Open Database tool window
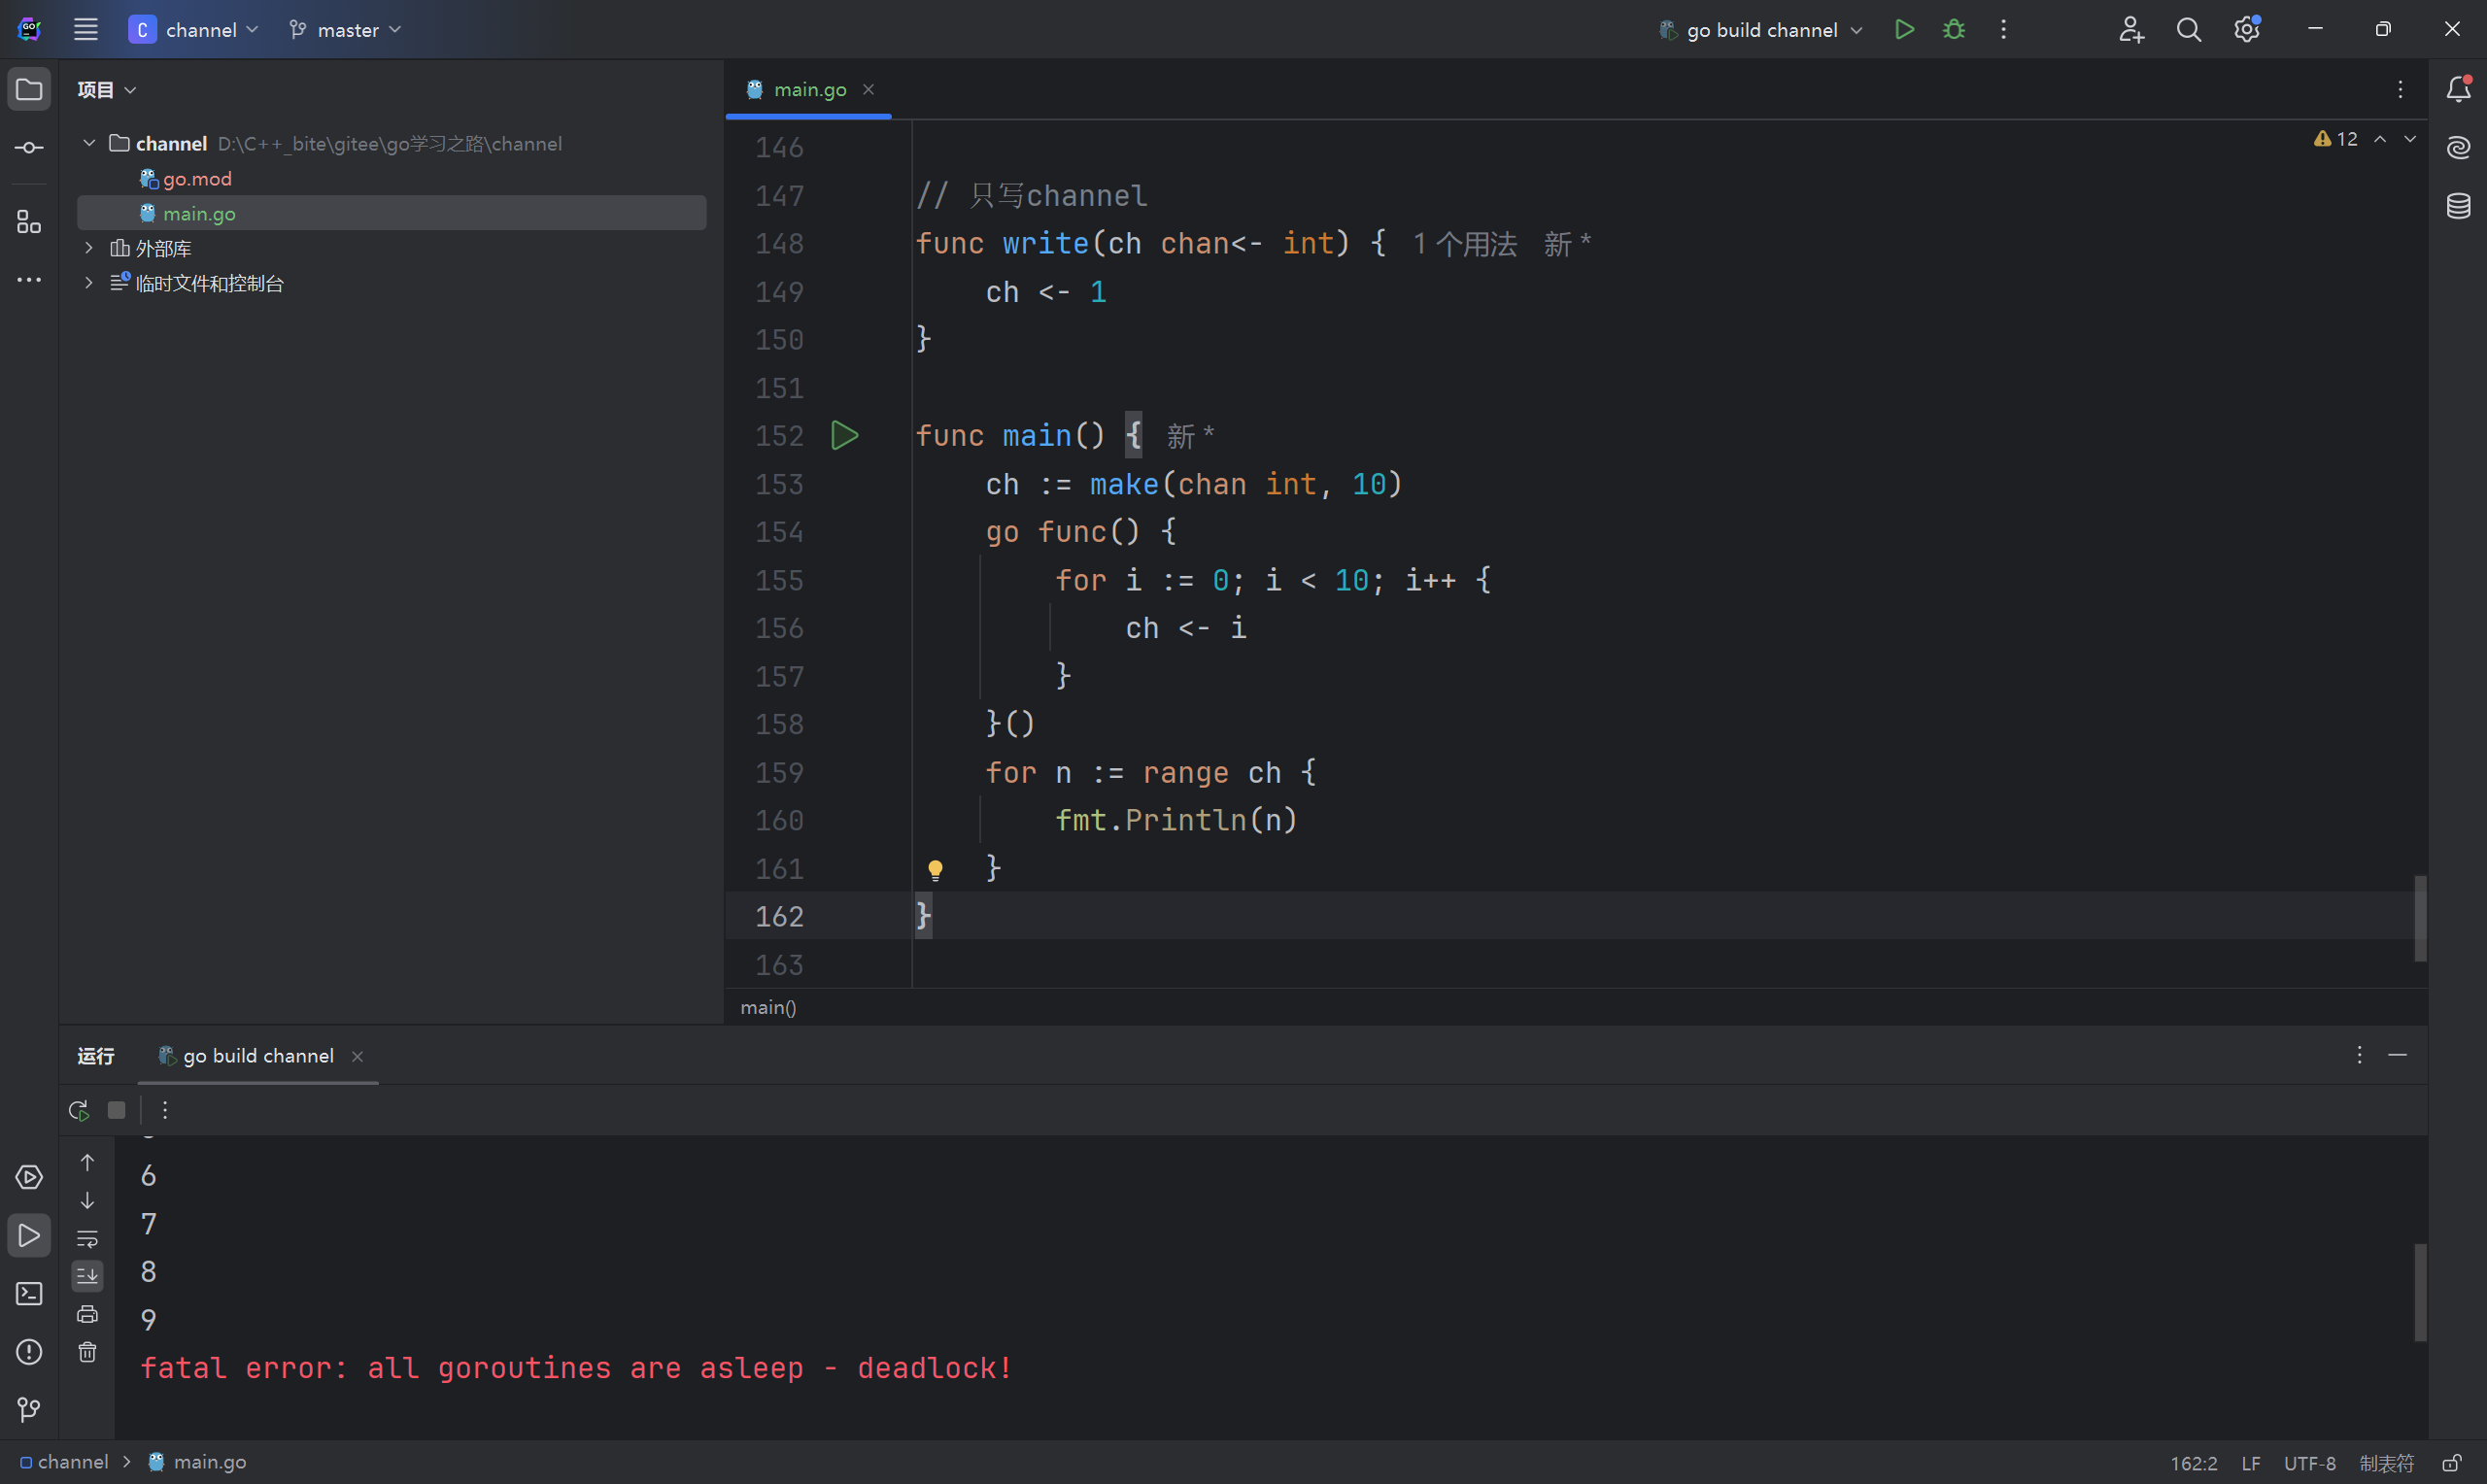2487x1484 pixels. point(2458,206)
